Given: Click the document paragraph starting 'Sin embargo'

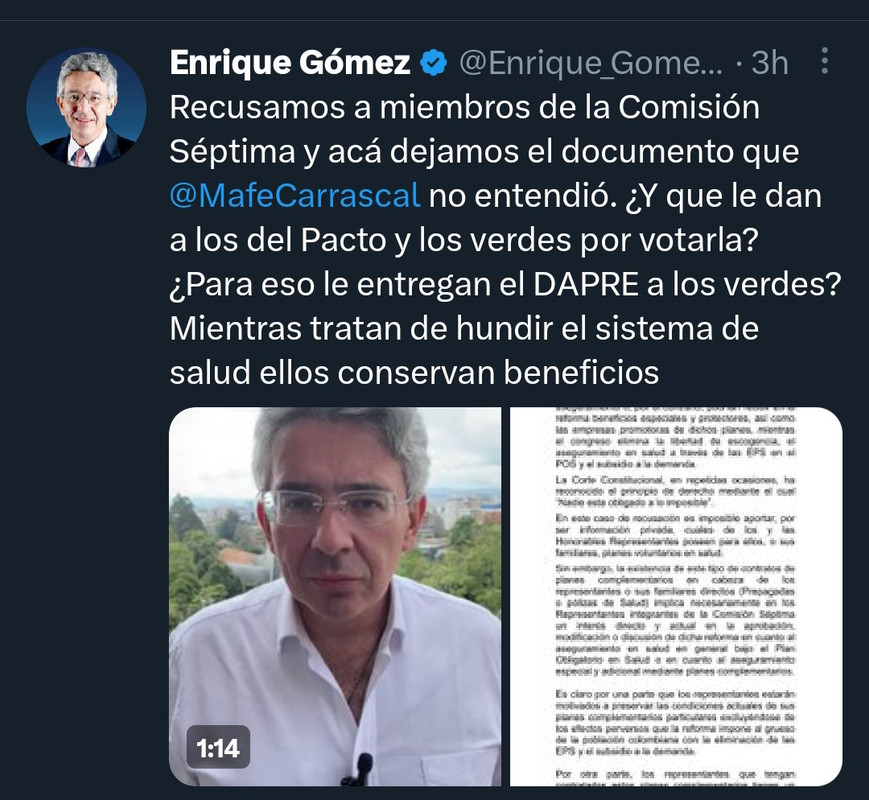Looking at the screenshot, I should (676, 620).
